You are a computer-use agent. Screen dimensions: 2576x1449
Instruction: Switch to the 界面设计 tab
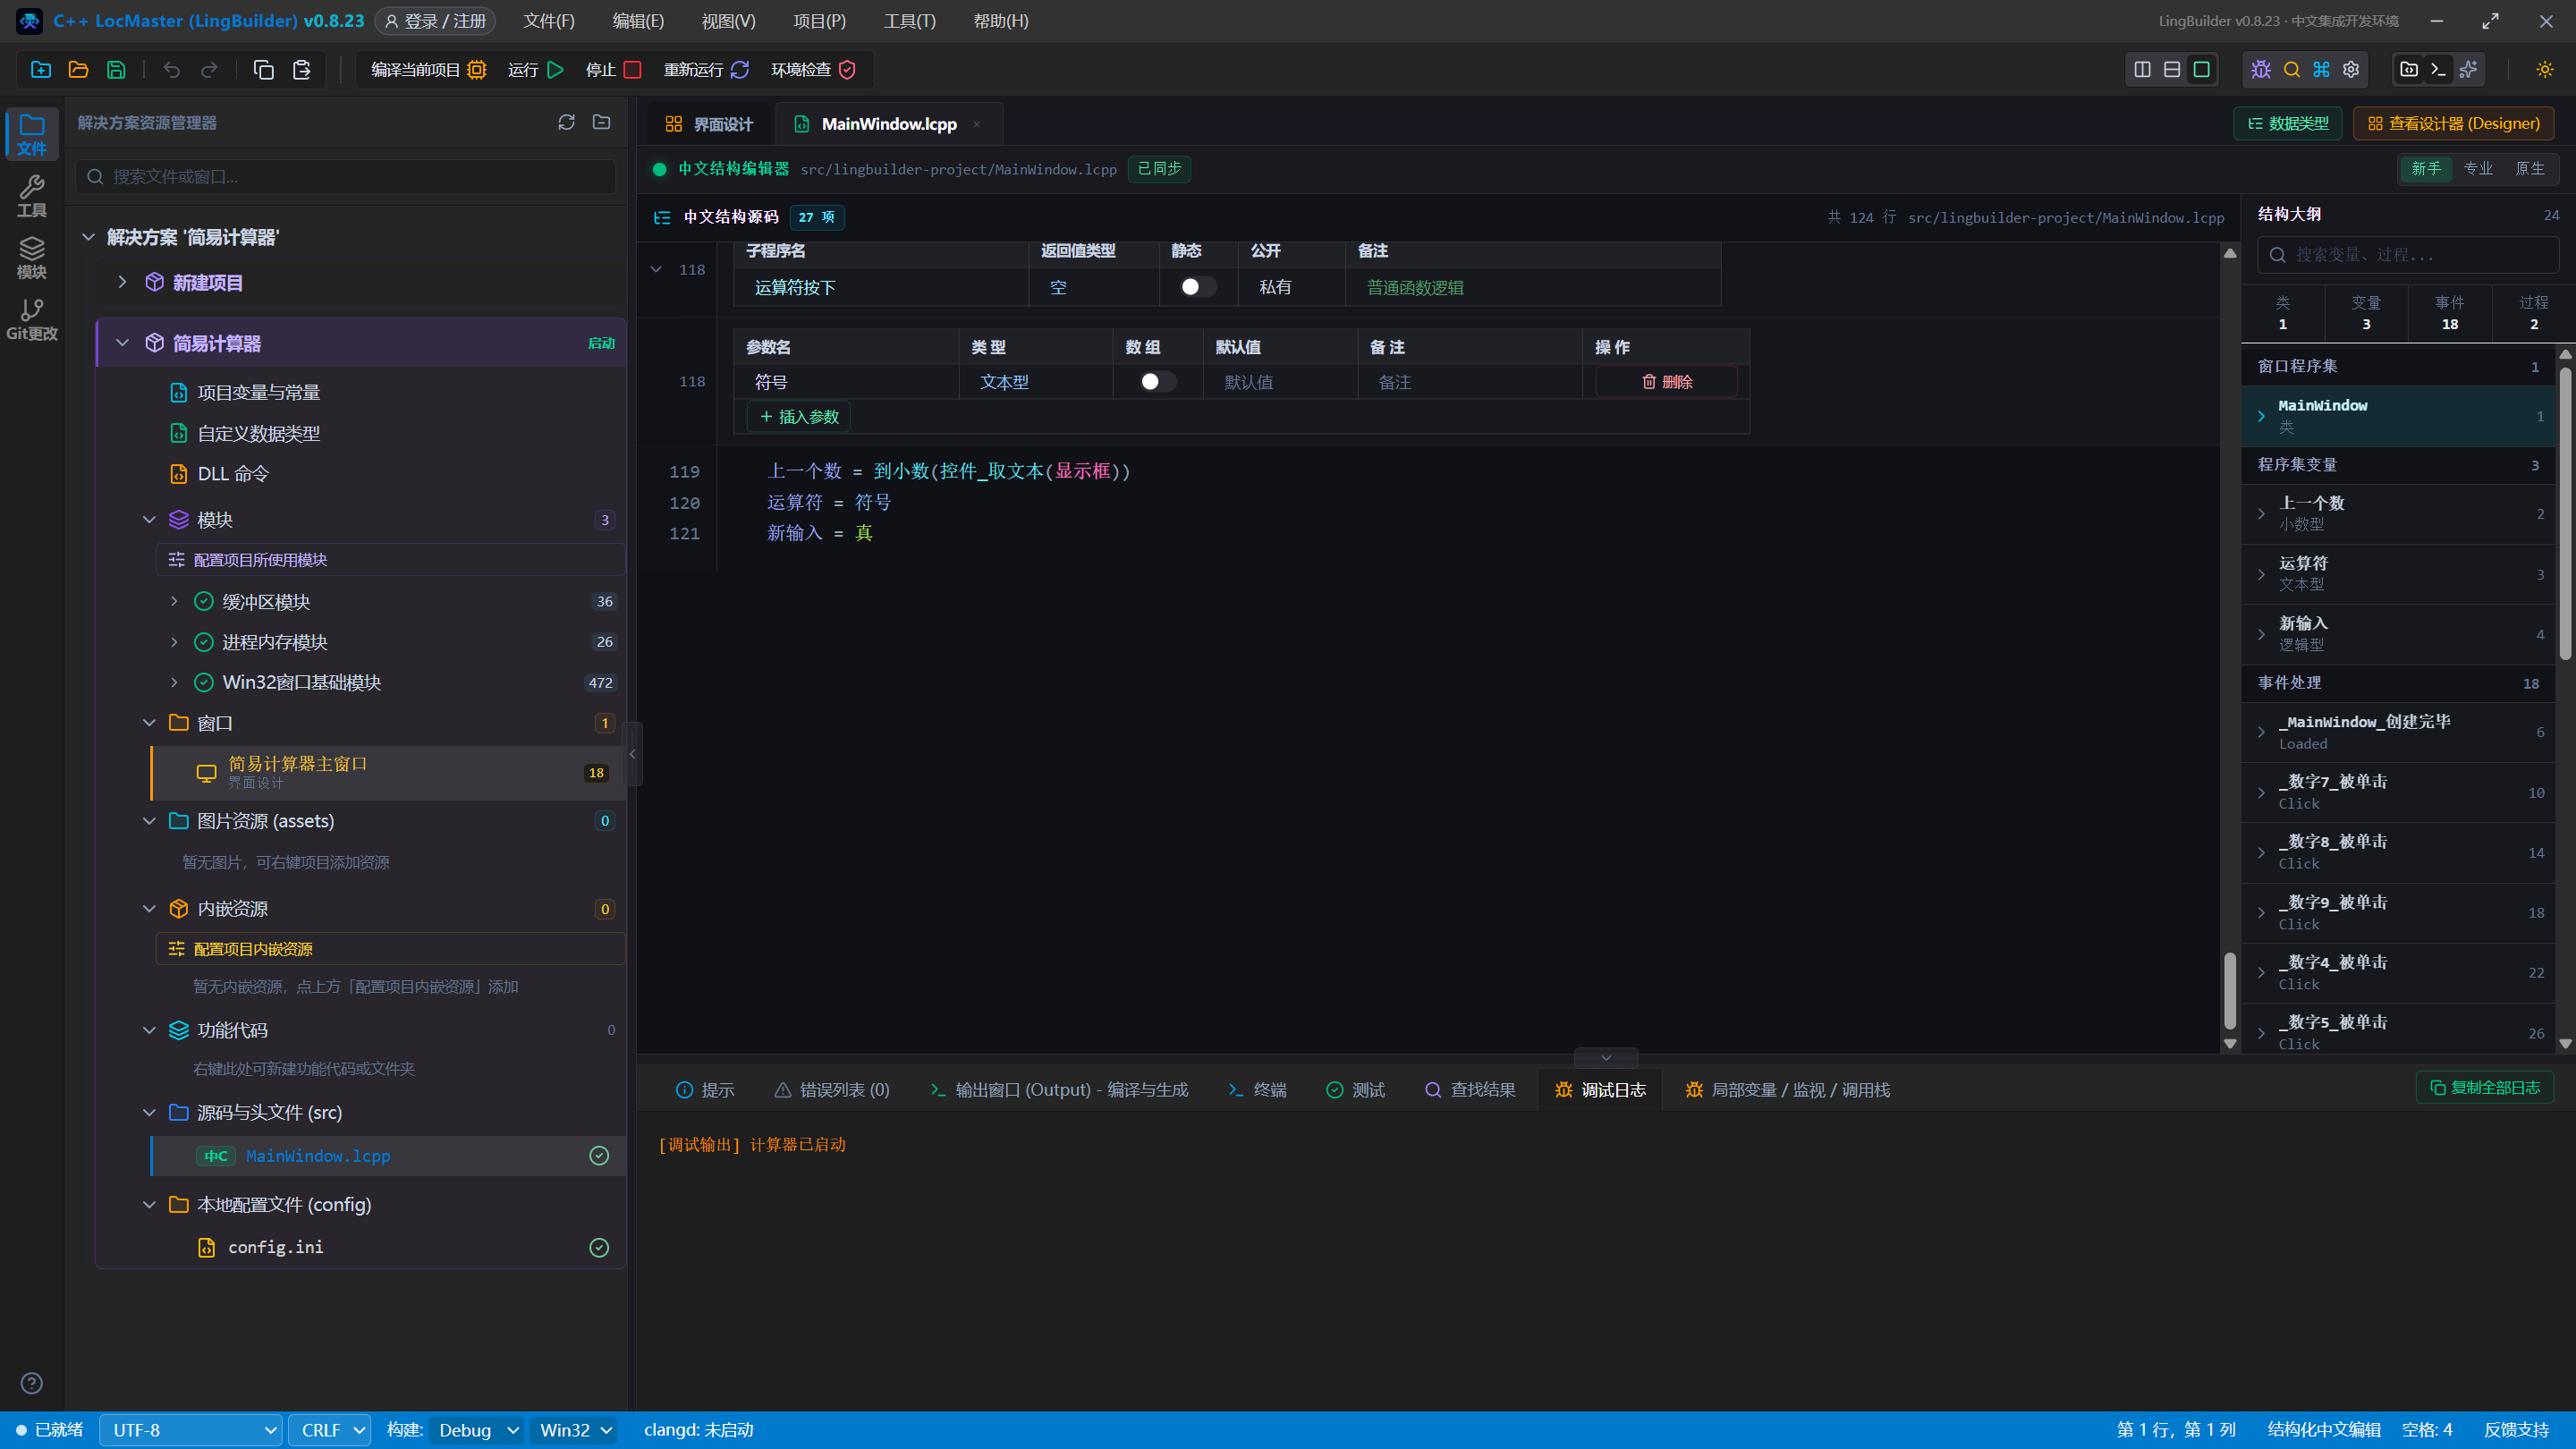click(x=709, y=124)
